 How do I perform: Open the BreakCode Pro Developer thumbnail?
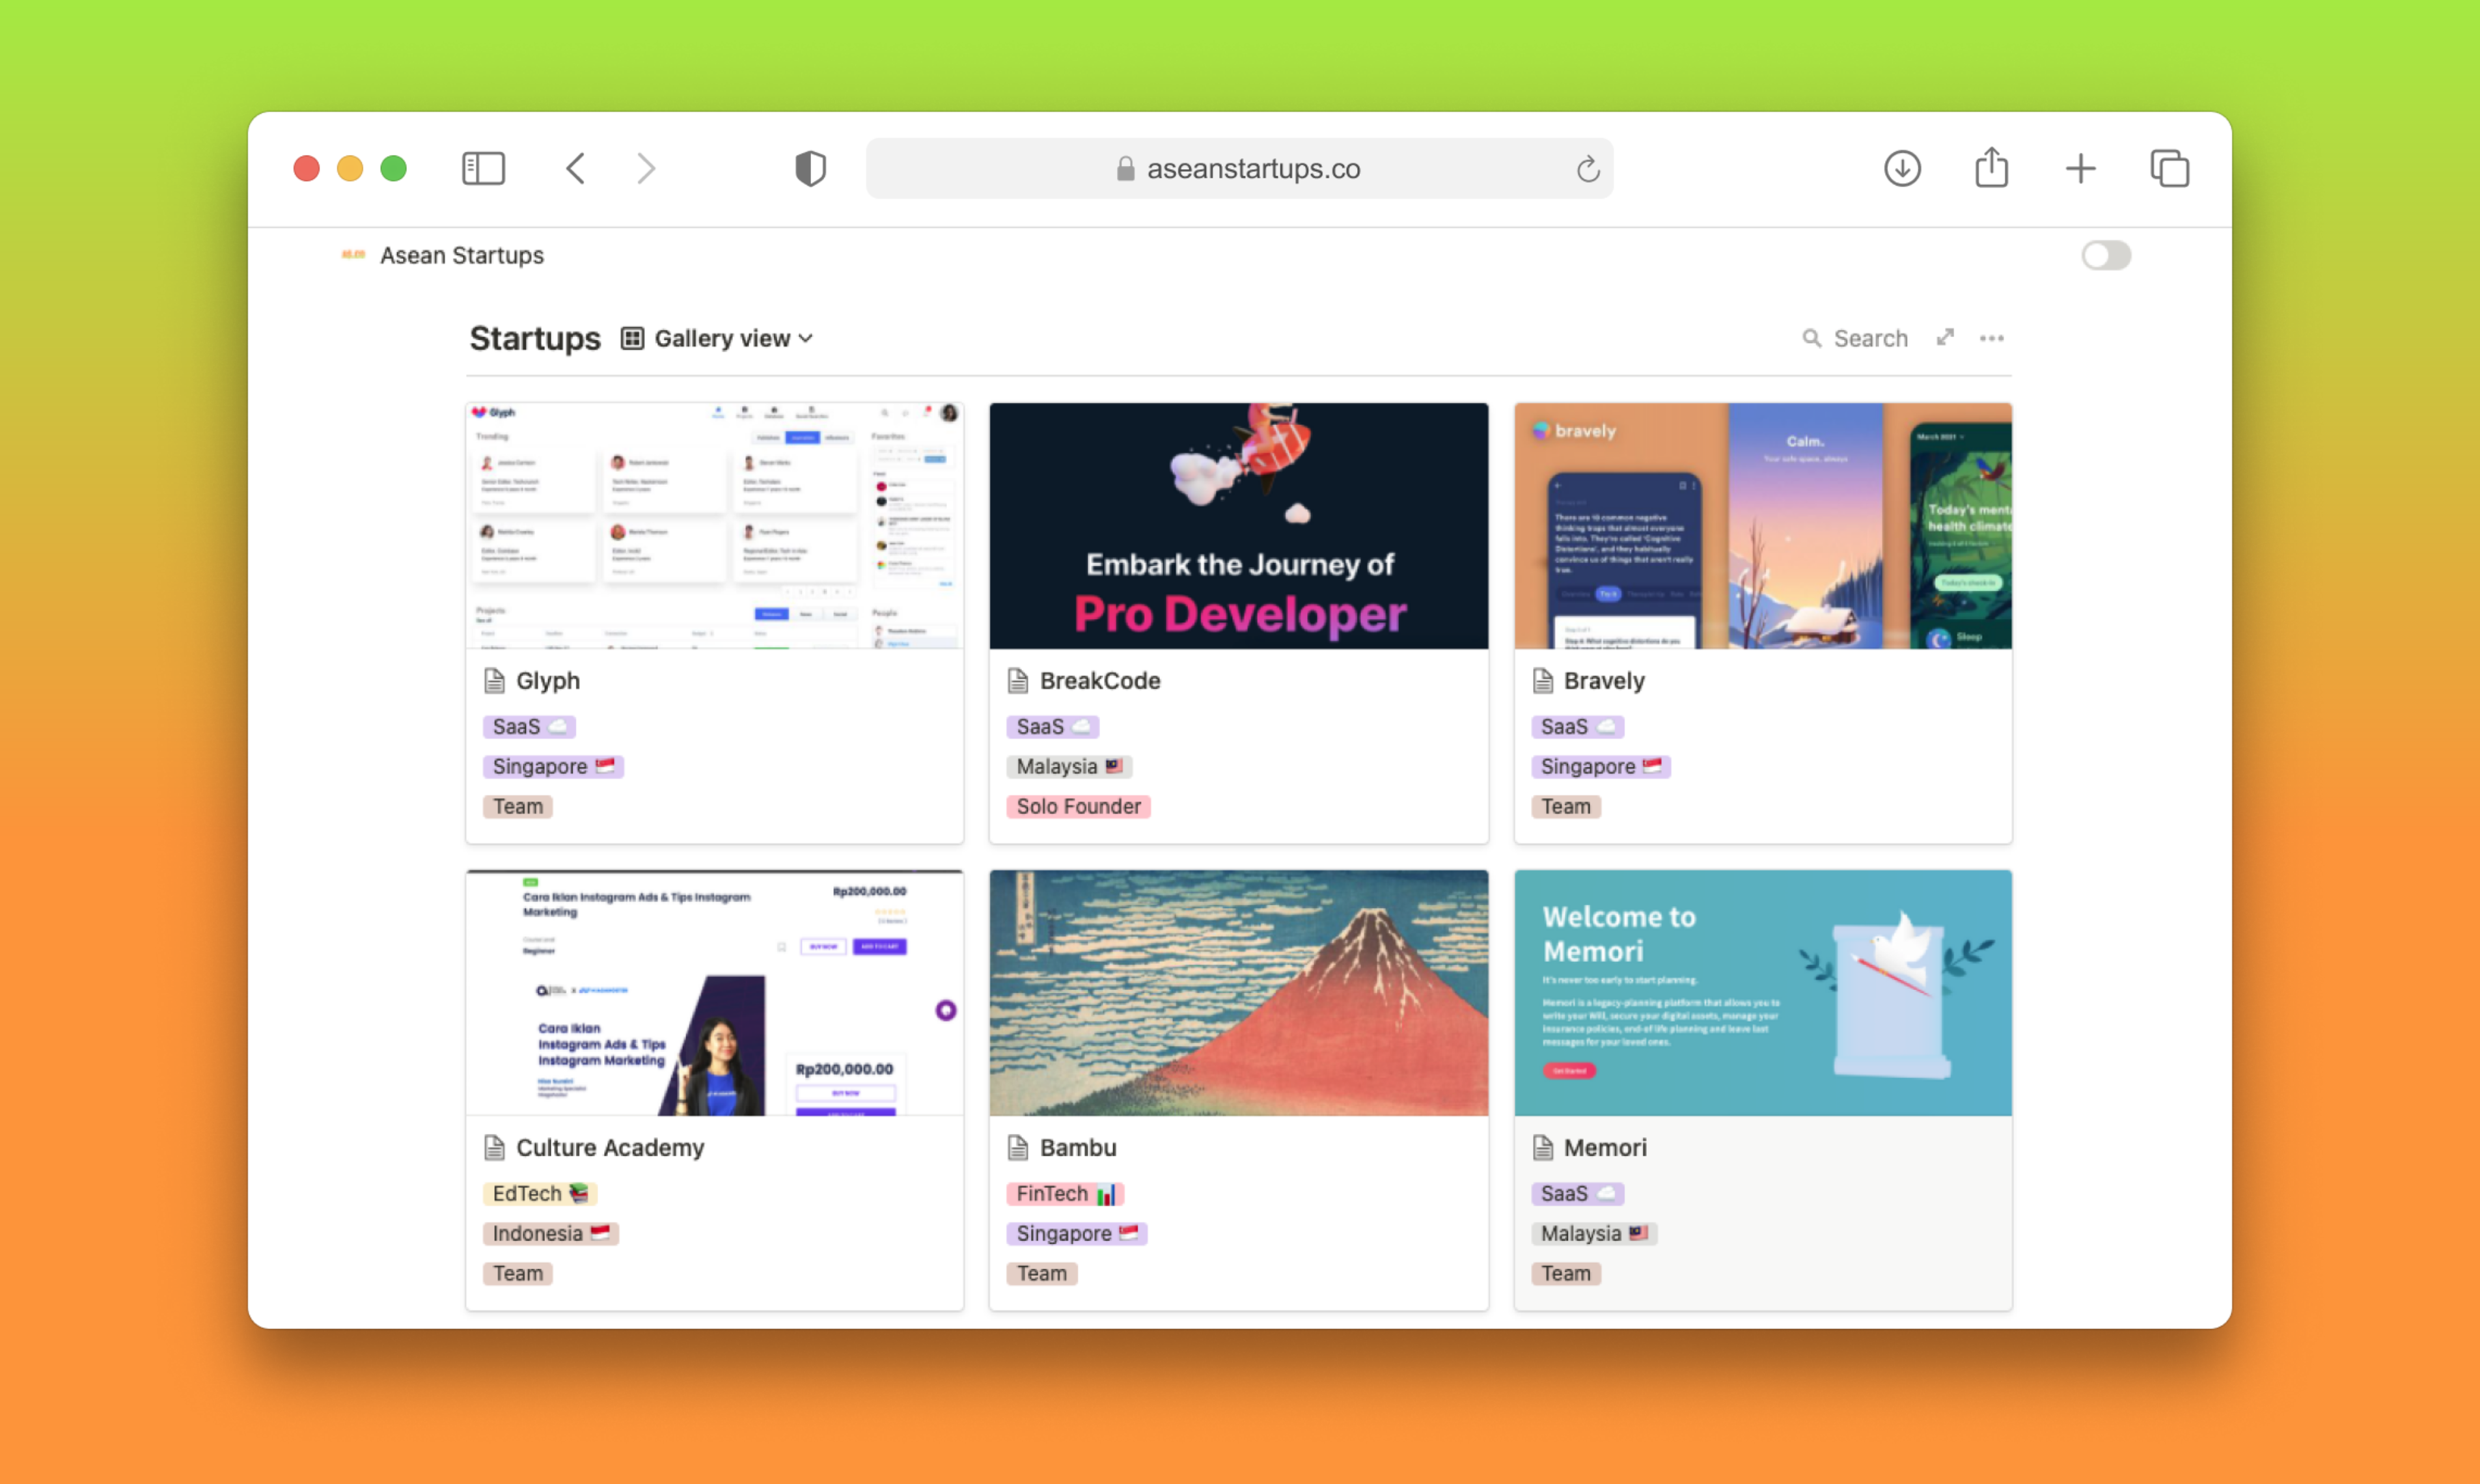(1239, 526)
